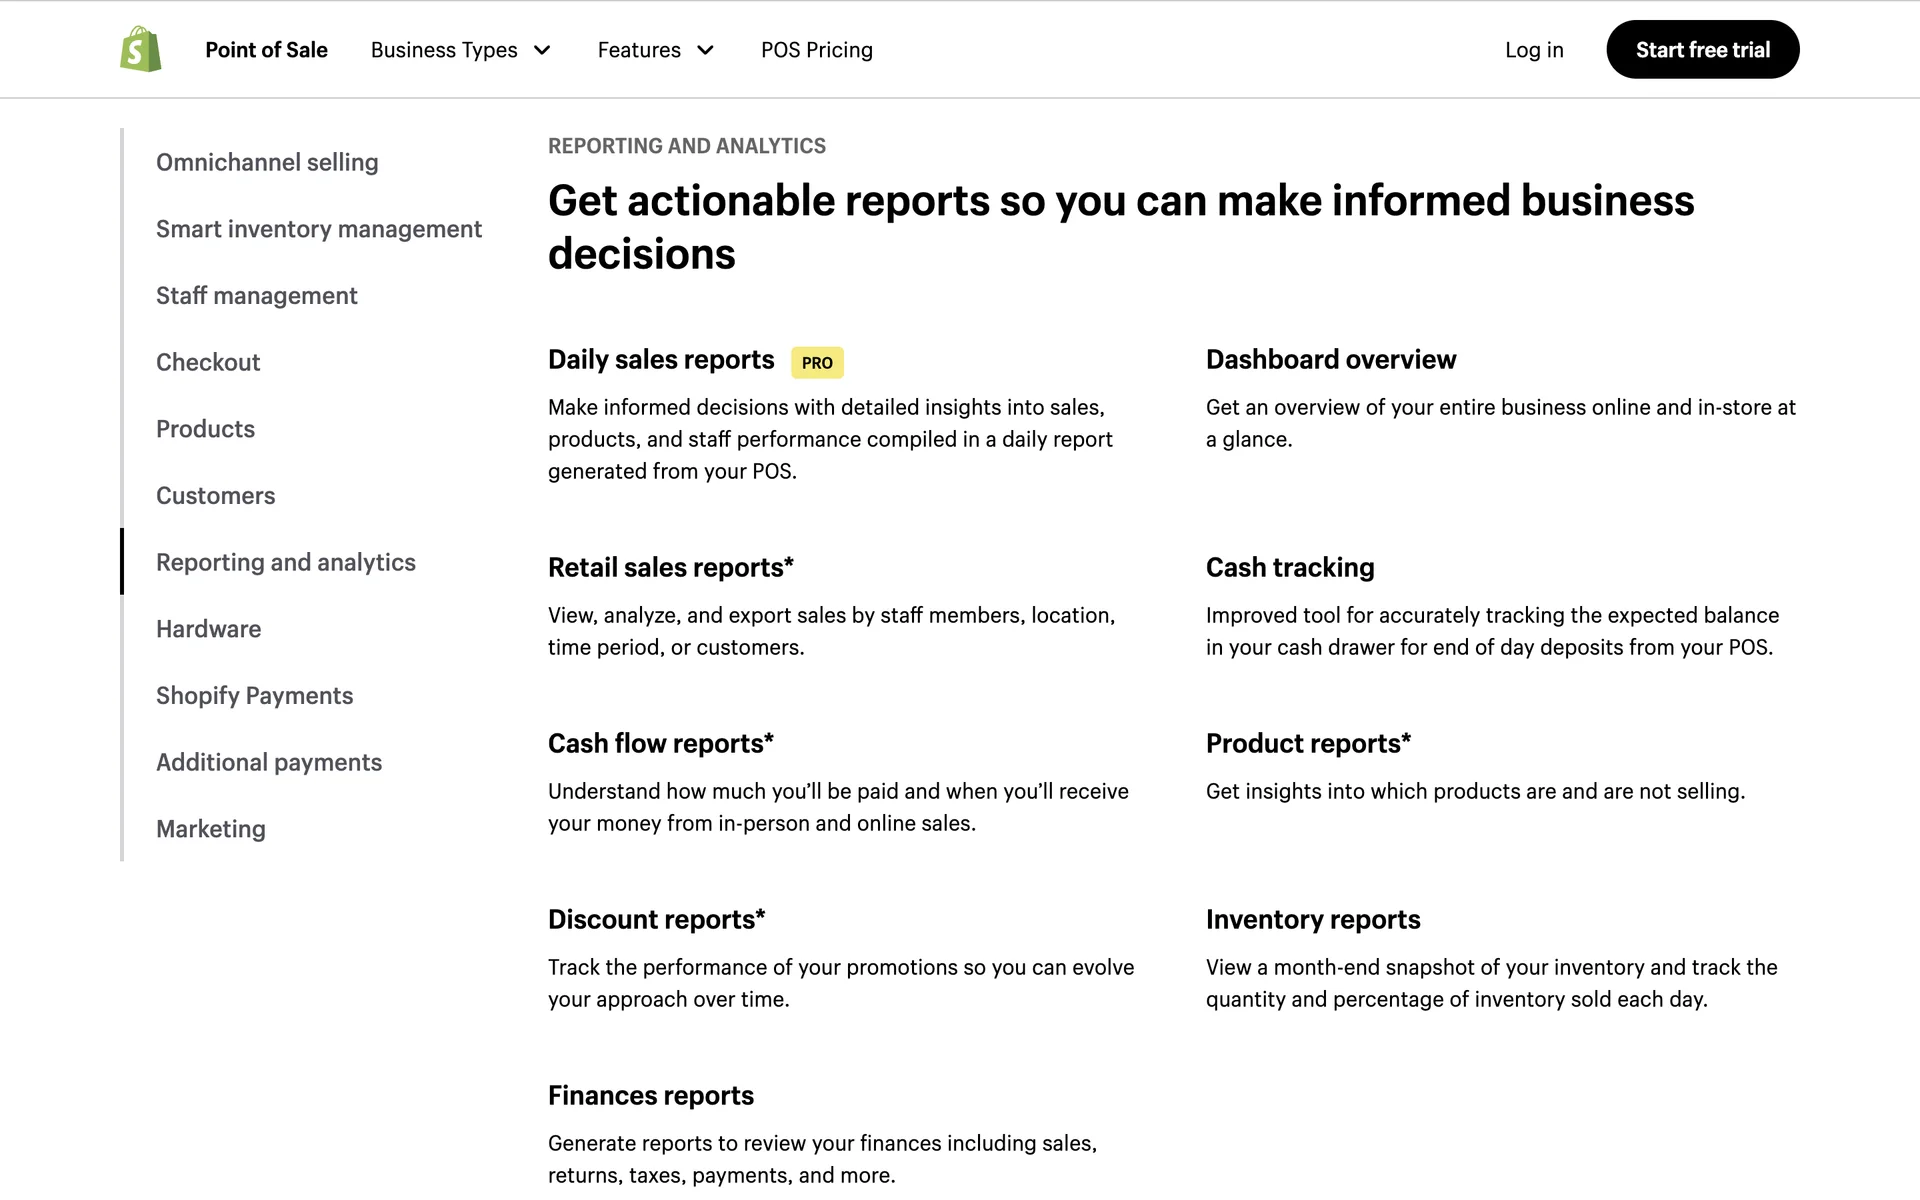Open the Marketing sidebar link
This screenshot has width=1920, height=1200.
210,829
